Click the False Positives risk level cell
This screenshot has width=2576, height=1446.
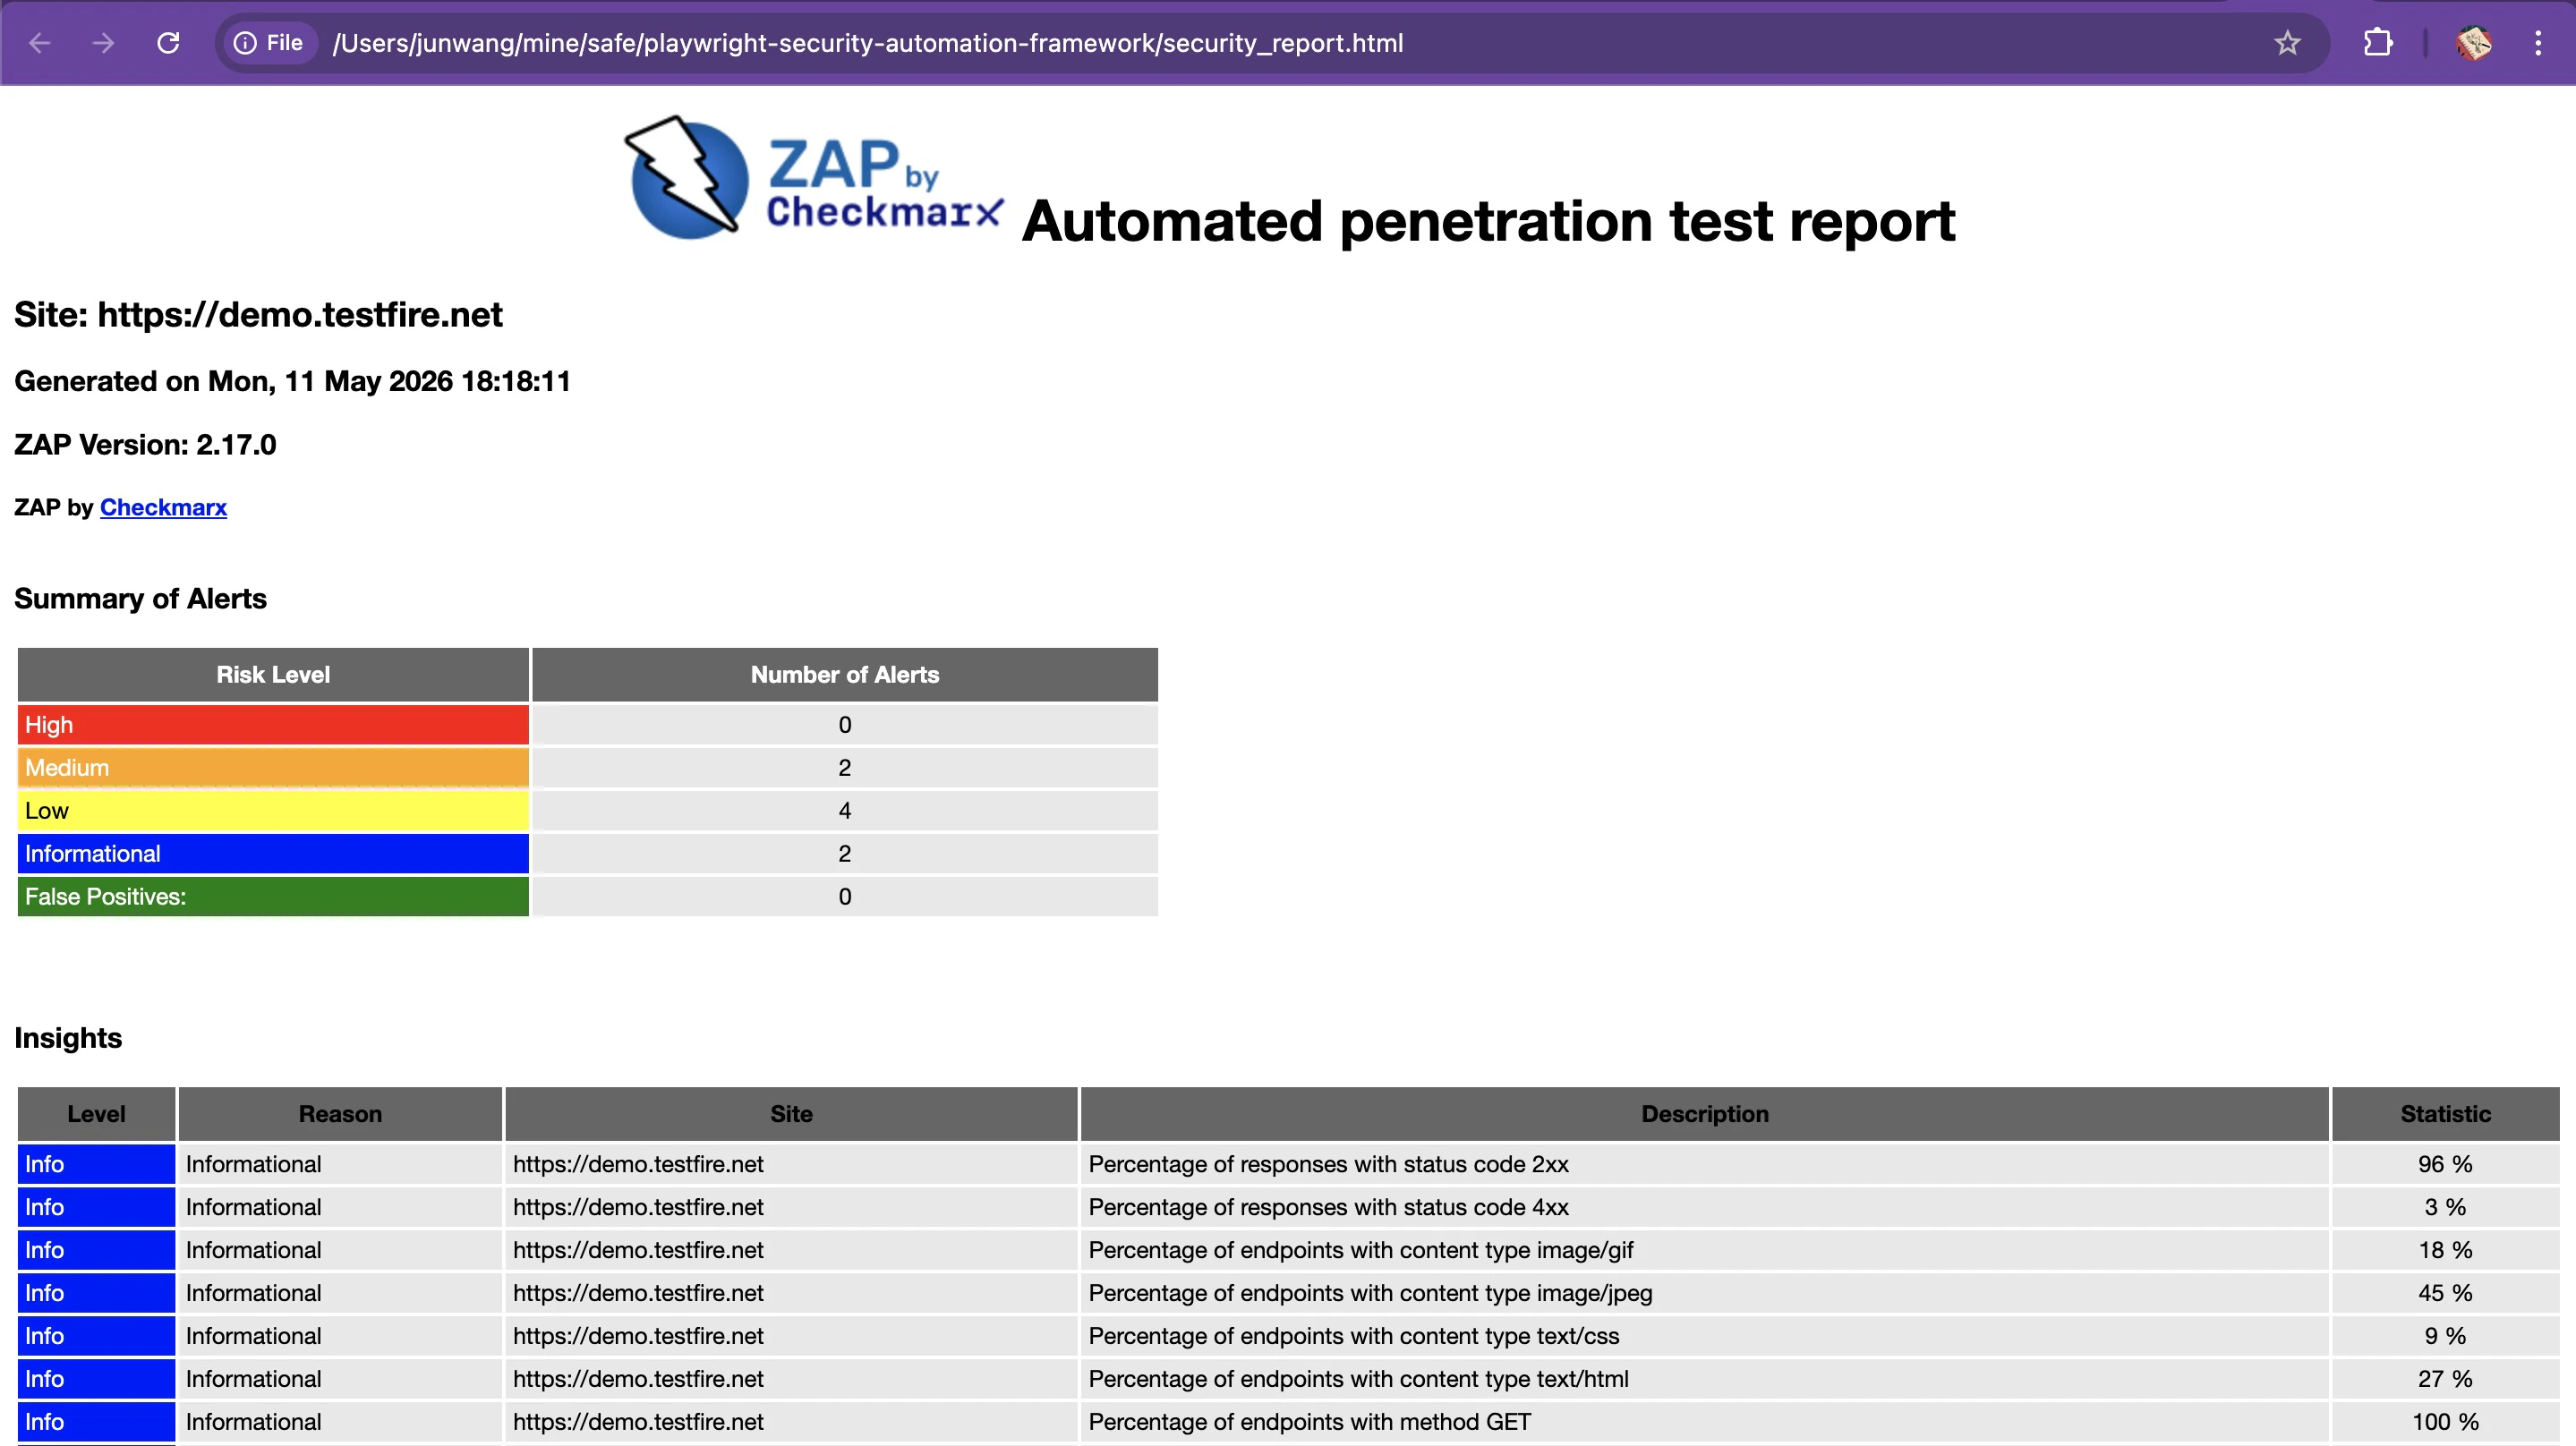coord(273,897)
